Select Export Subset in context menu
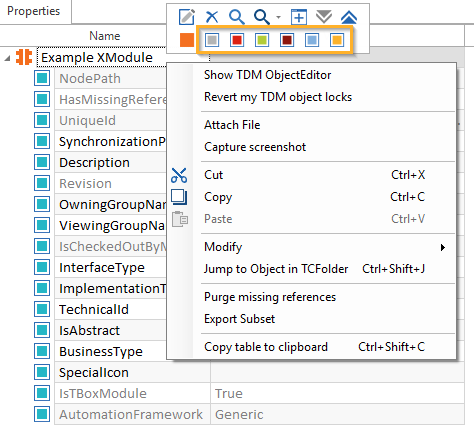 pos(239,319)
